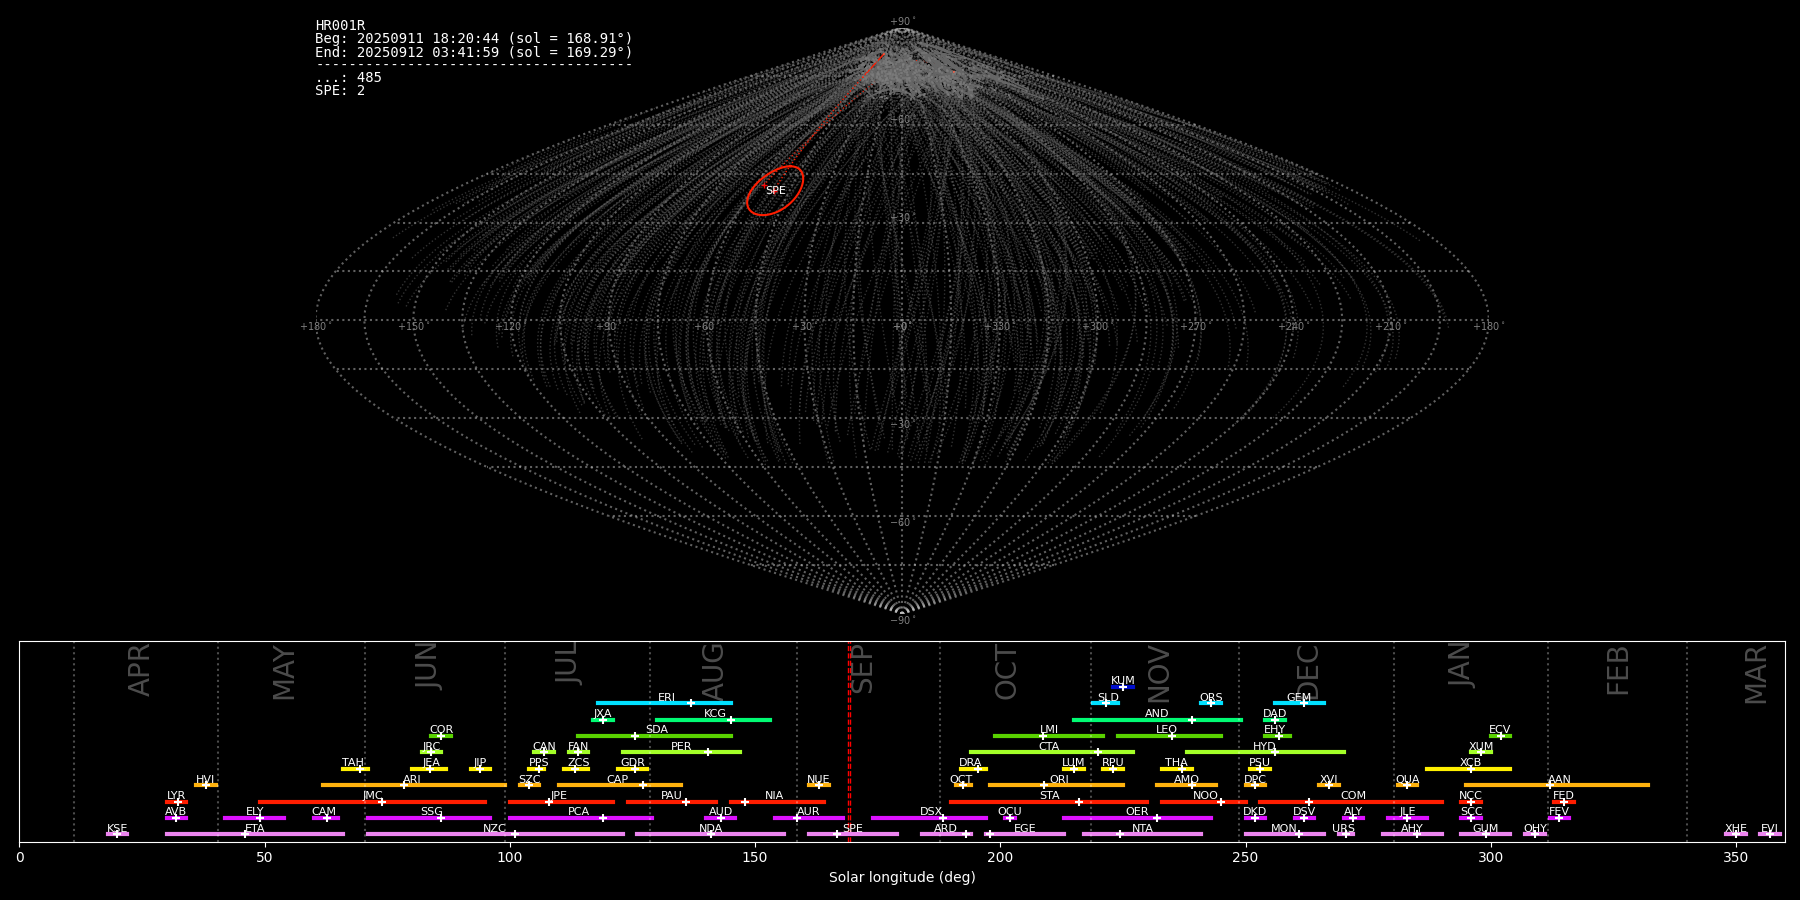Viewport: 1800px width, 900px height.
Task: Select the COR shower label
Action: pos(441,730)
